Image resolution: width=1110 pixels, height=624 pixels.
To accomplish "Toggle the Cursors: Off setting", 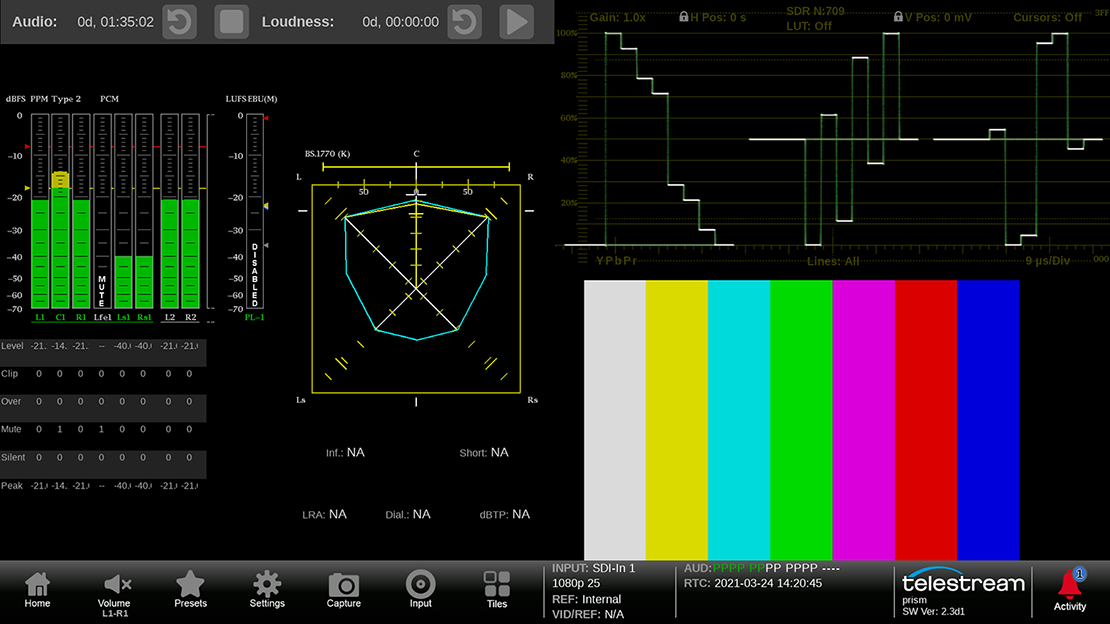I will point(1047,18).
